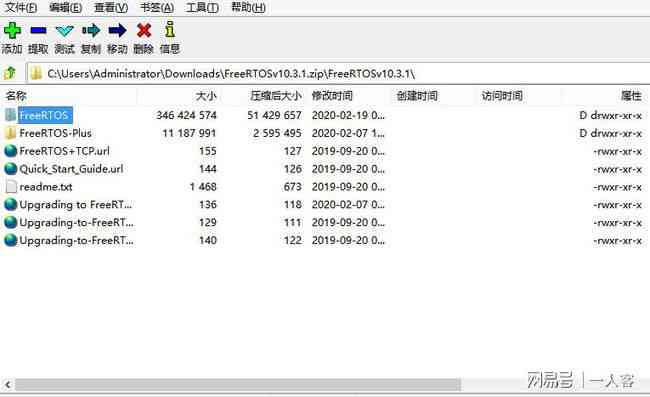Go up one folder with the up-arrow icon
The height and width of the screenshot is (397, 650).
click(x=10, y=73)
